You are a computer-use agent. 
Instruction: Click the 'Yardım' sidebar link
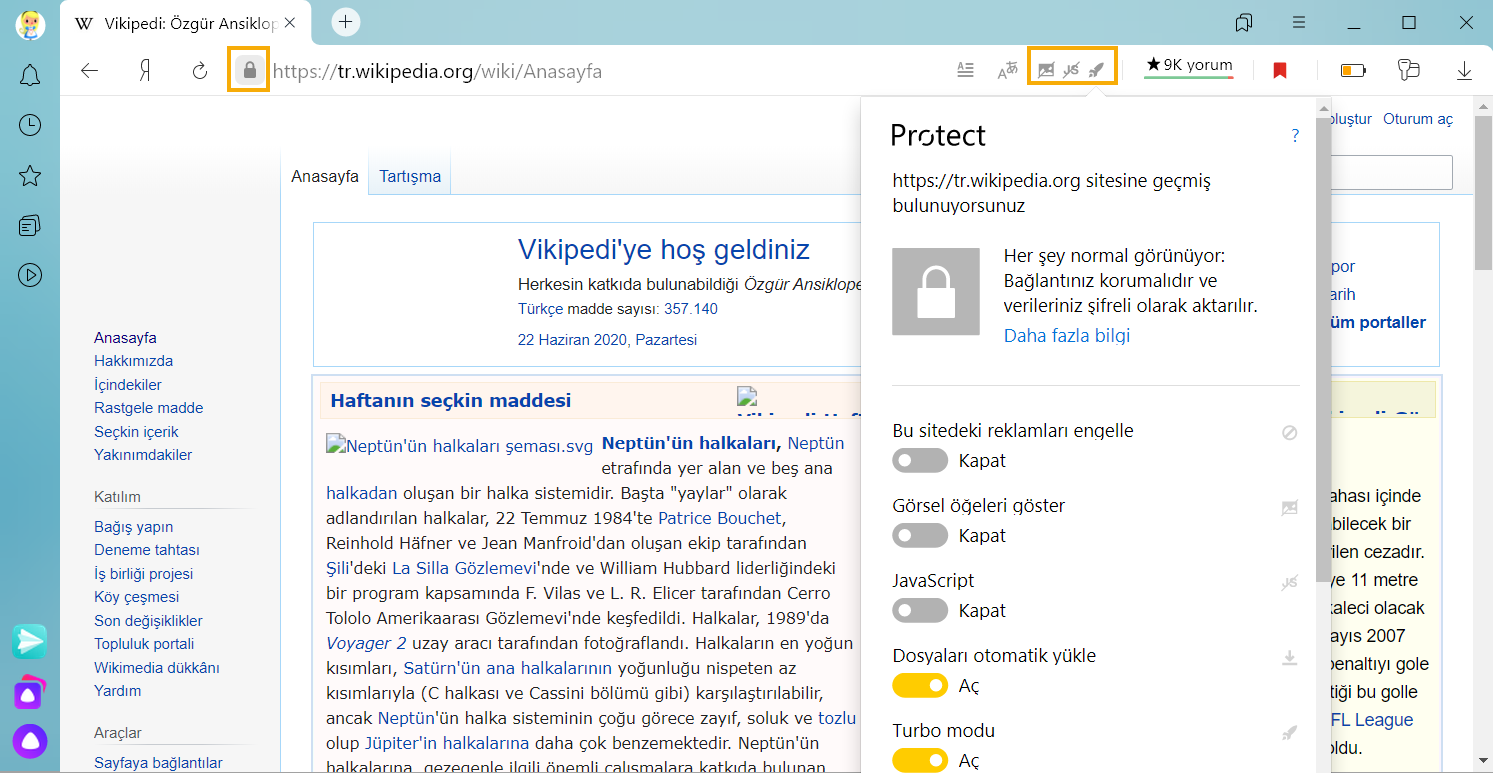[x=118, y=691]
